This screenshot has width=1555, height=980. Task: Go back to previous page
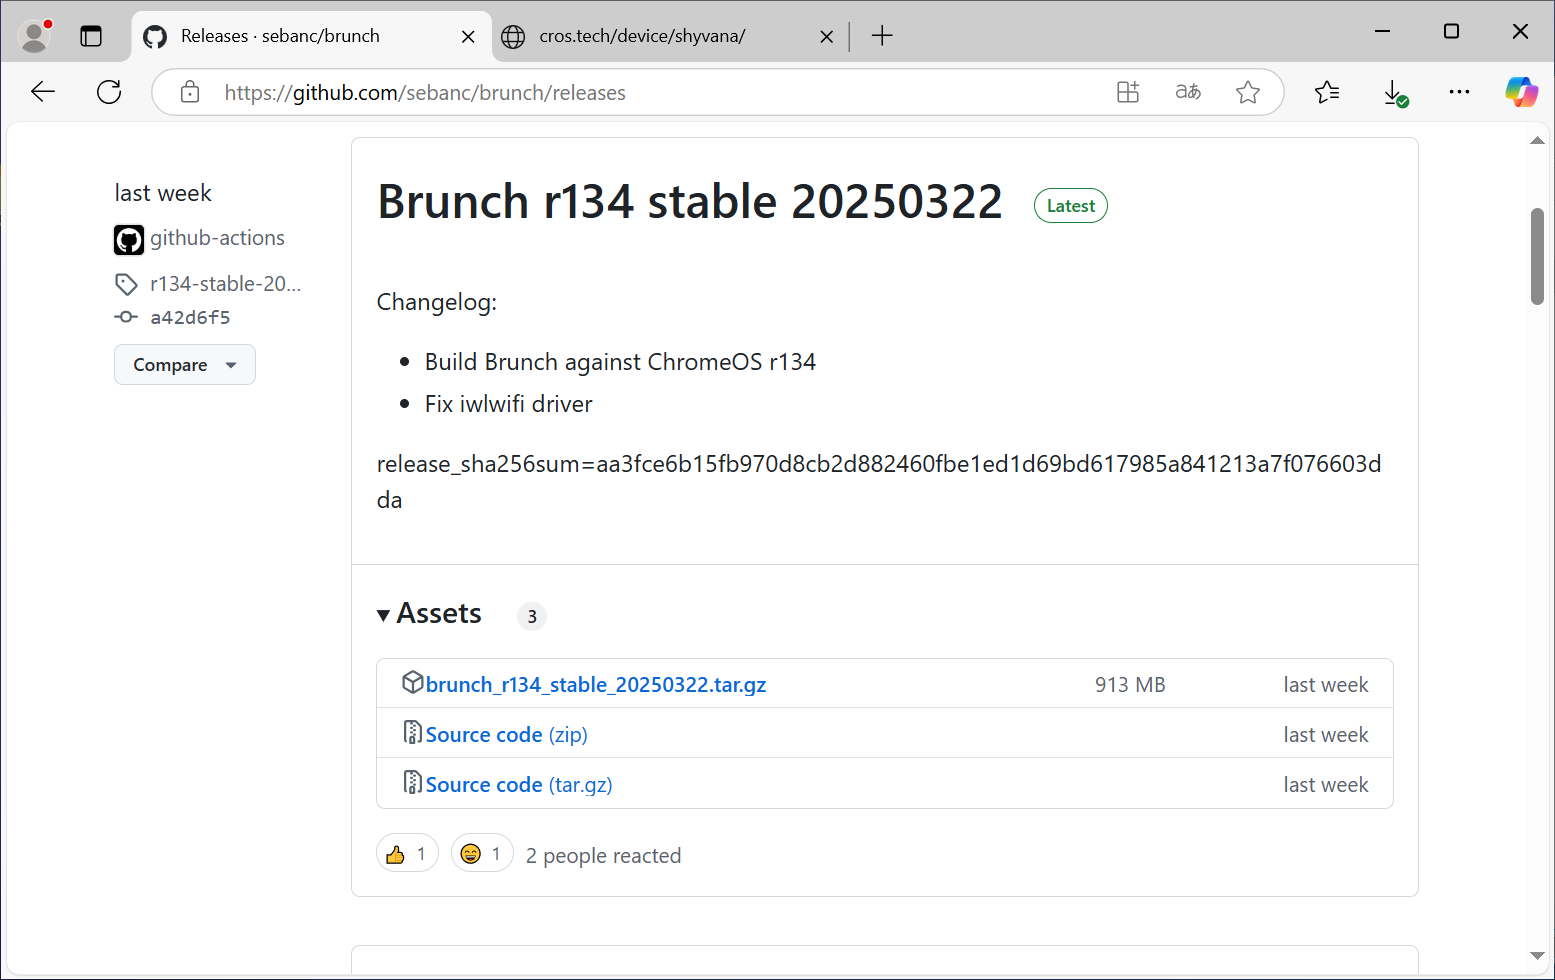tap(43, 92)
